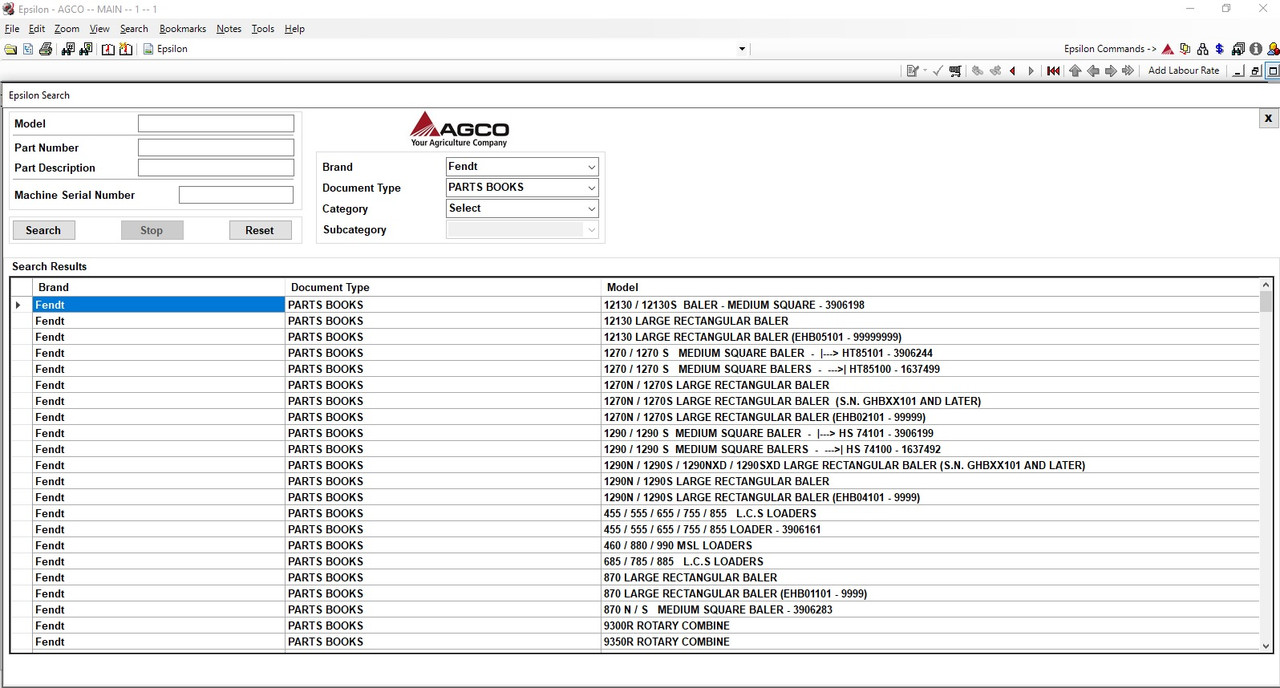
Task: Click the user icon at far right
Action: 1273,49
